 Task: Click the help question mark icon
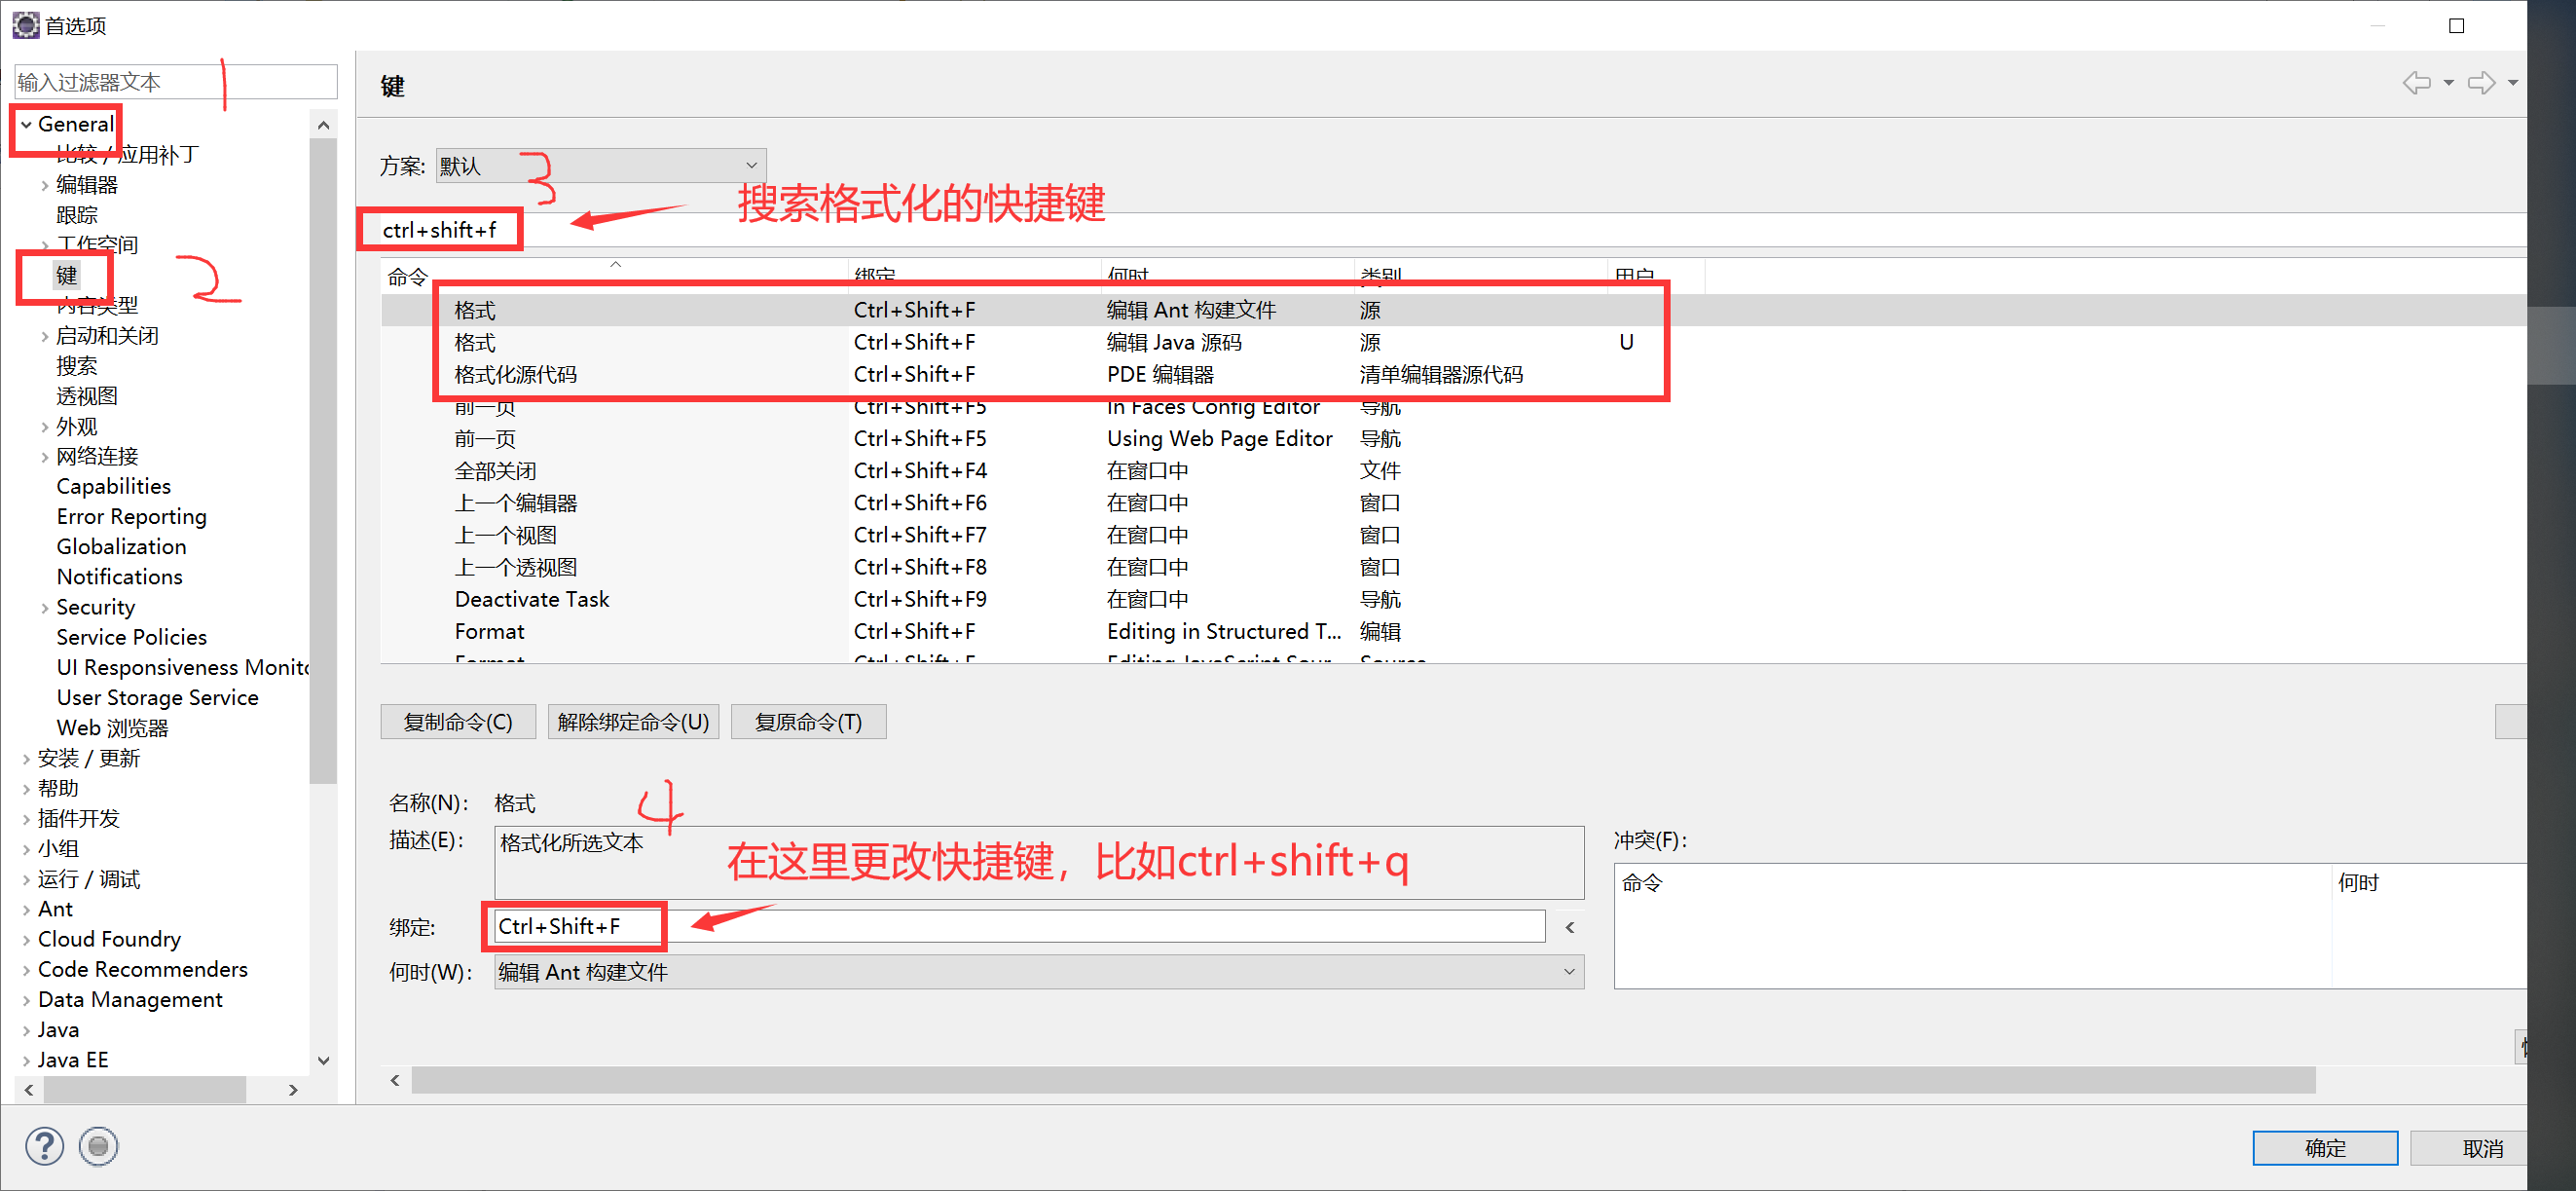[44, 1146]
